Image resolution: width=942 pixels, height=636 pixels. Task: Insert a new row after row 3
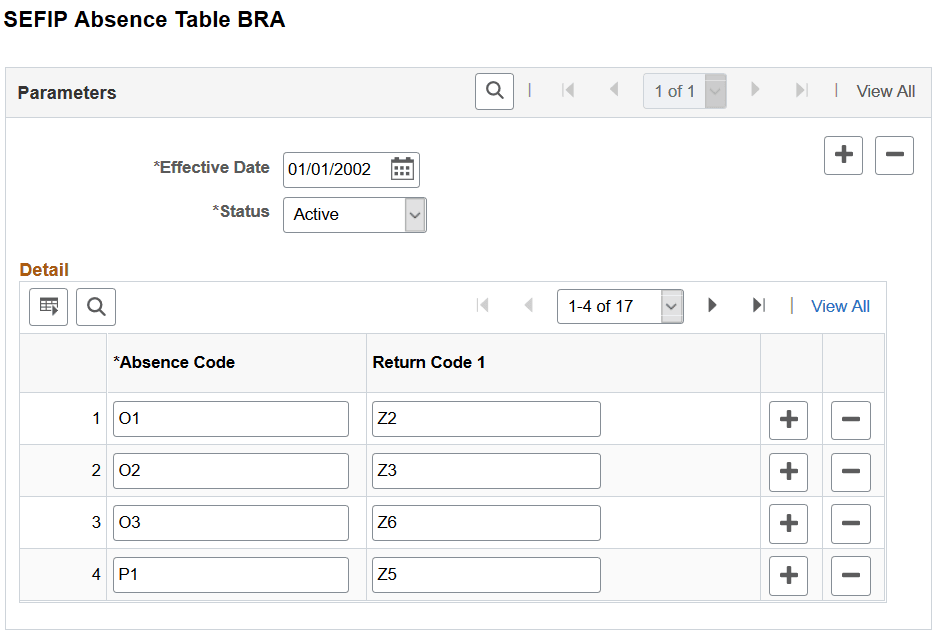pos(788,523)
